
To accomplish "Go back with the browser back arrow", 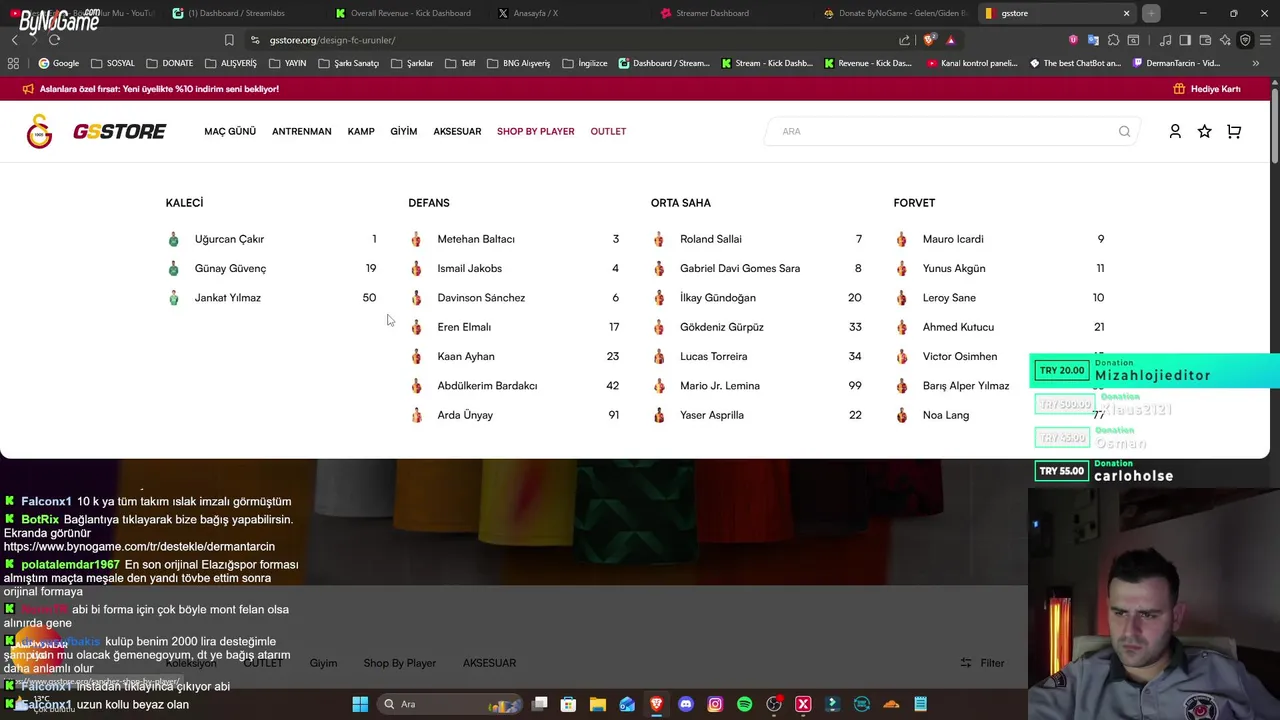I will click(x=14, y=40).
